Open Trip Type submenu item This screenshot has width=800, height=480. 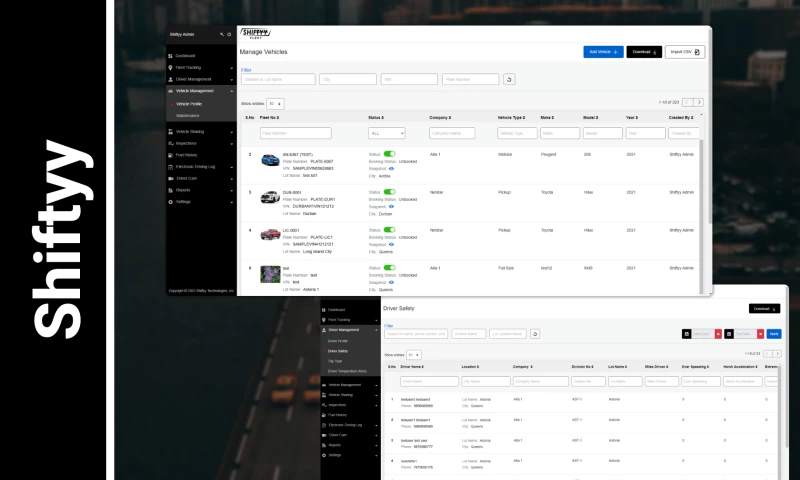pyautogui.click(x=335, y=361)
